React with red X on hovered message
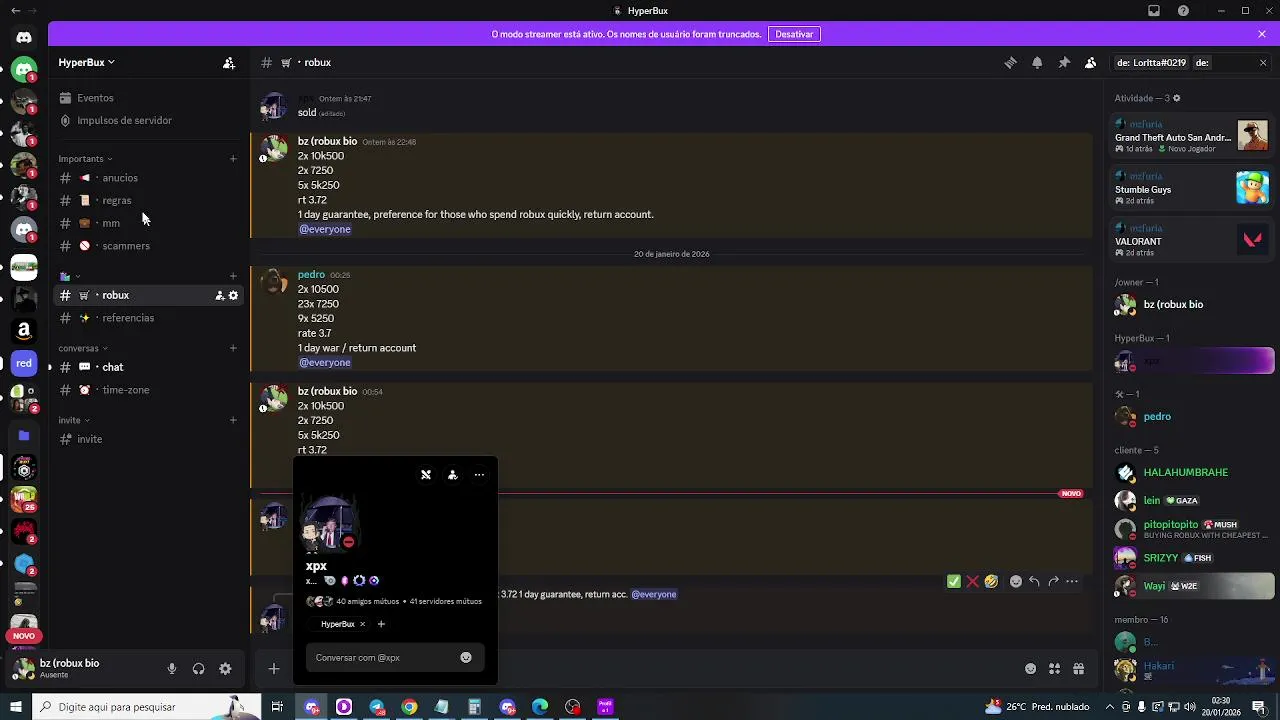 [x=972, y=581]
